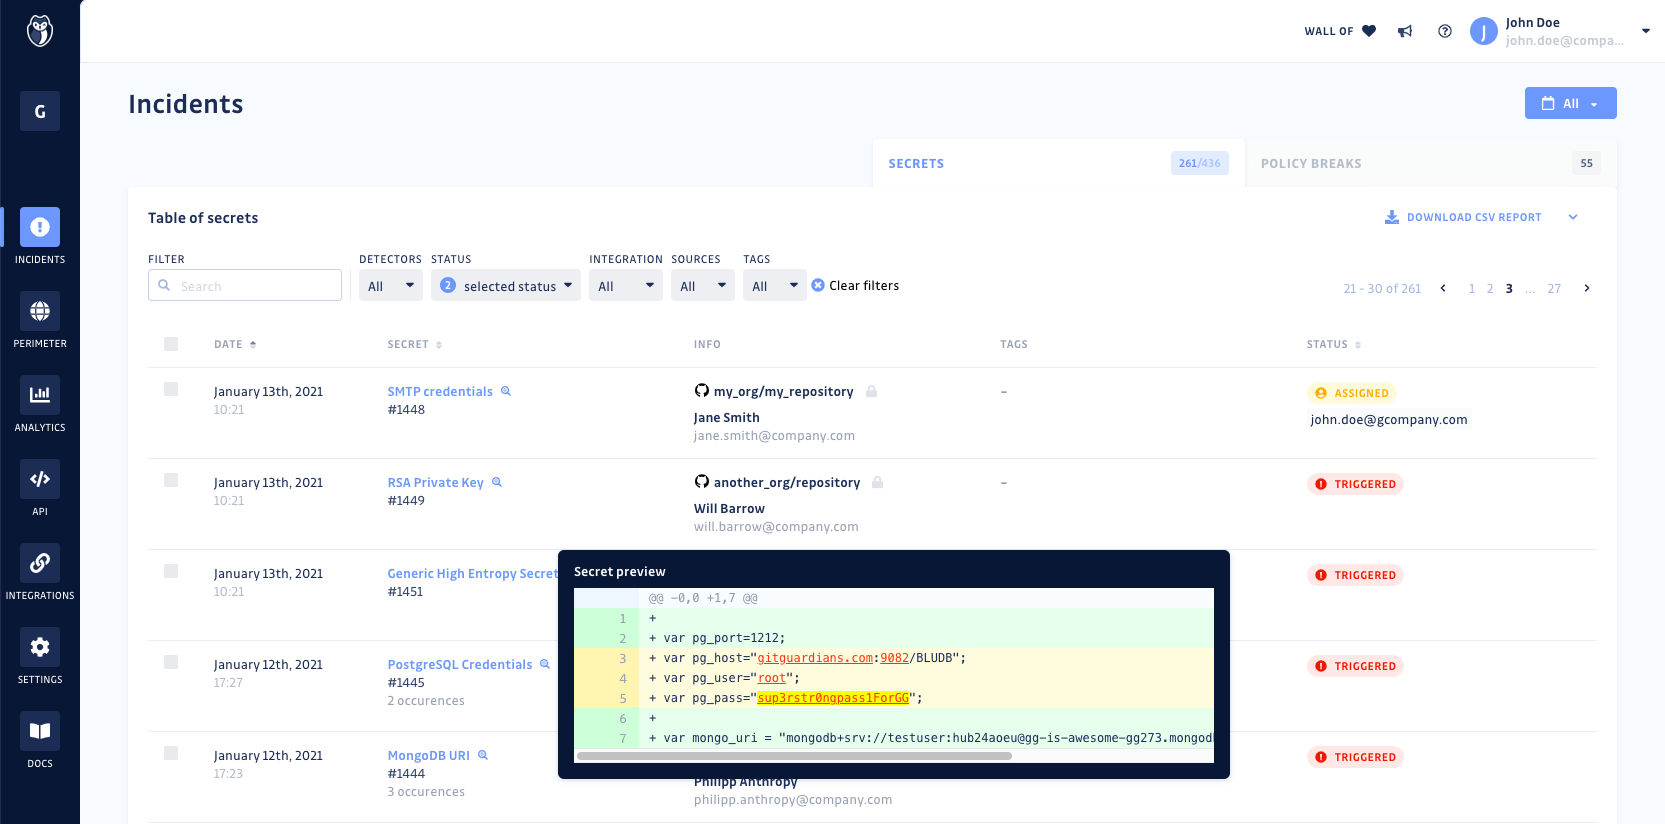This screenshot has height=824, width=1665.
Task: Open MongoDB URI incident link
Action: click(x=428, y=755)
